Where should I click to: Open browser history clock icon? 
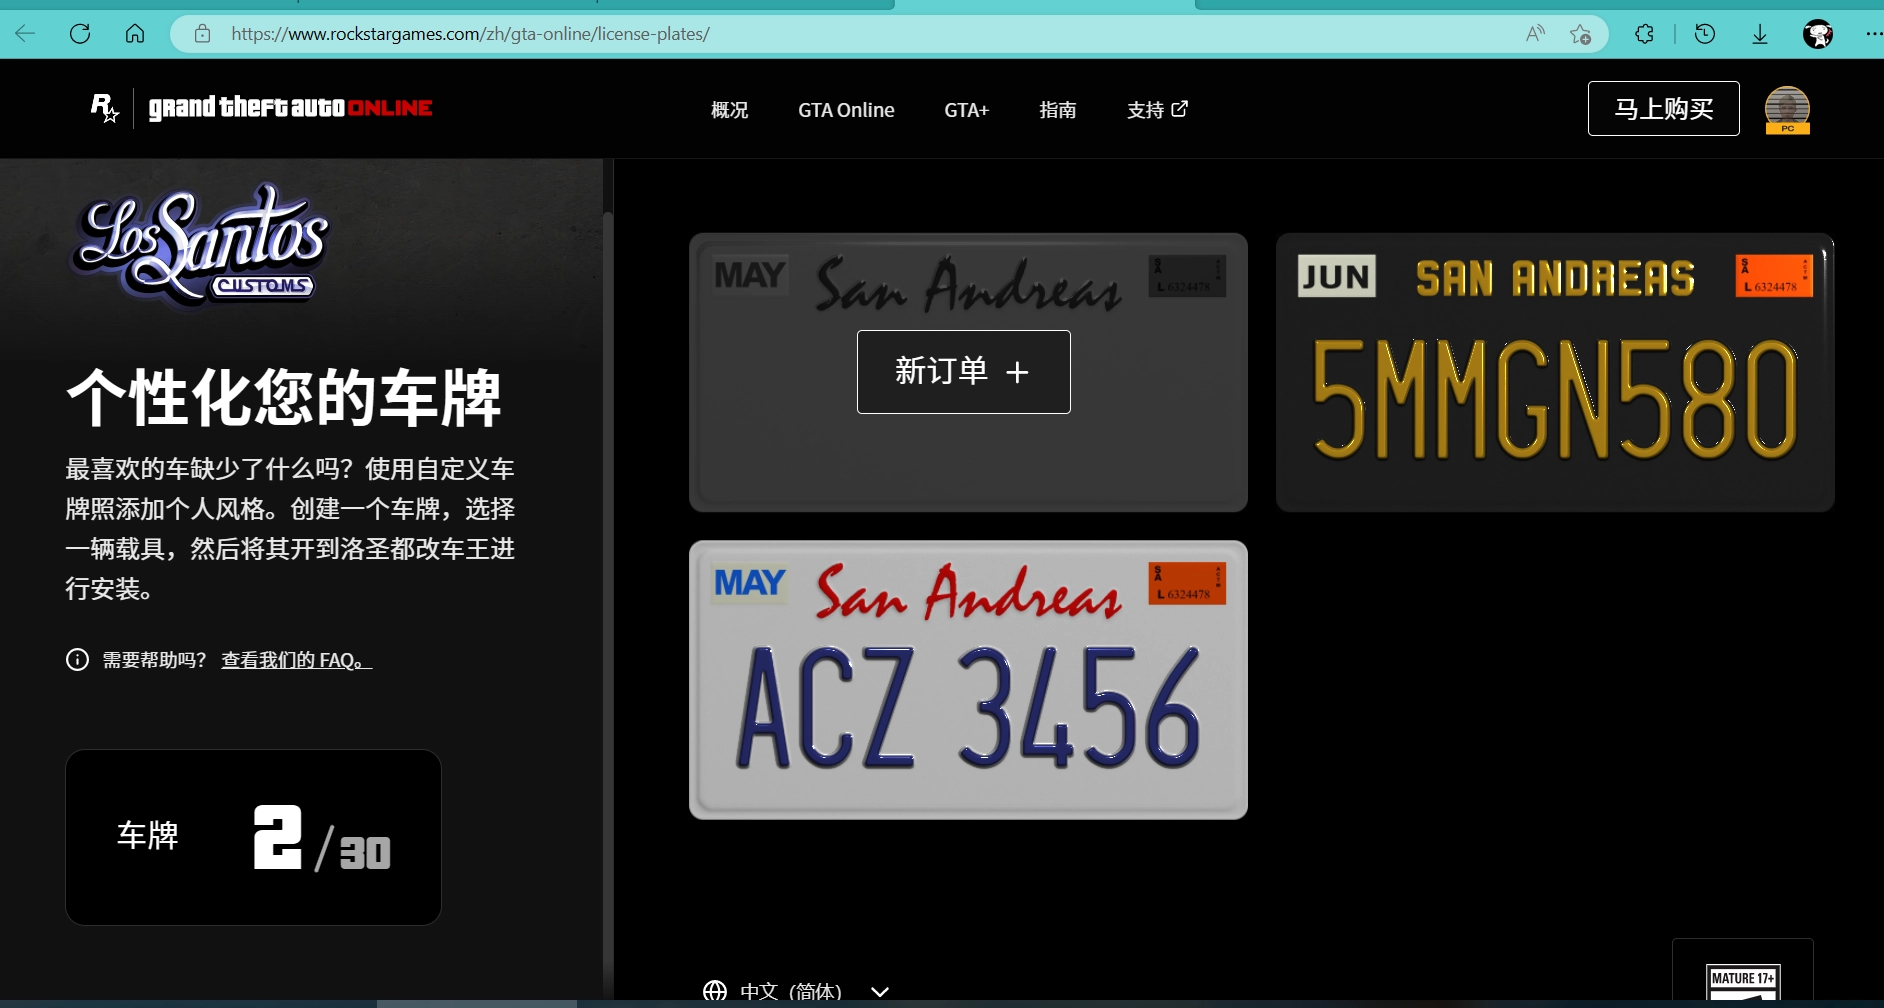click(x=1705, y=34)
